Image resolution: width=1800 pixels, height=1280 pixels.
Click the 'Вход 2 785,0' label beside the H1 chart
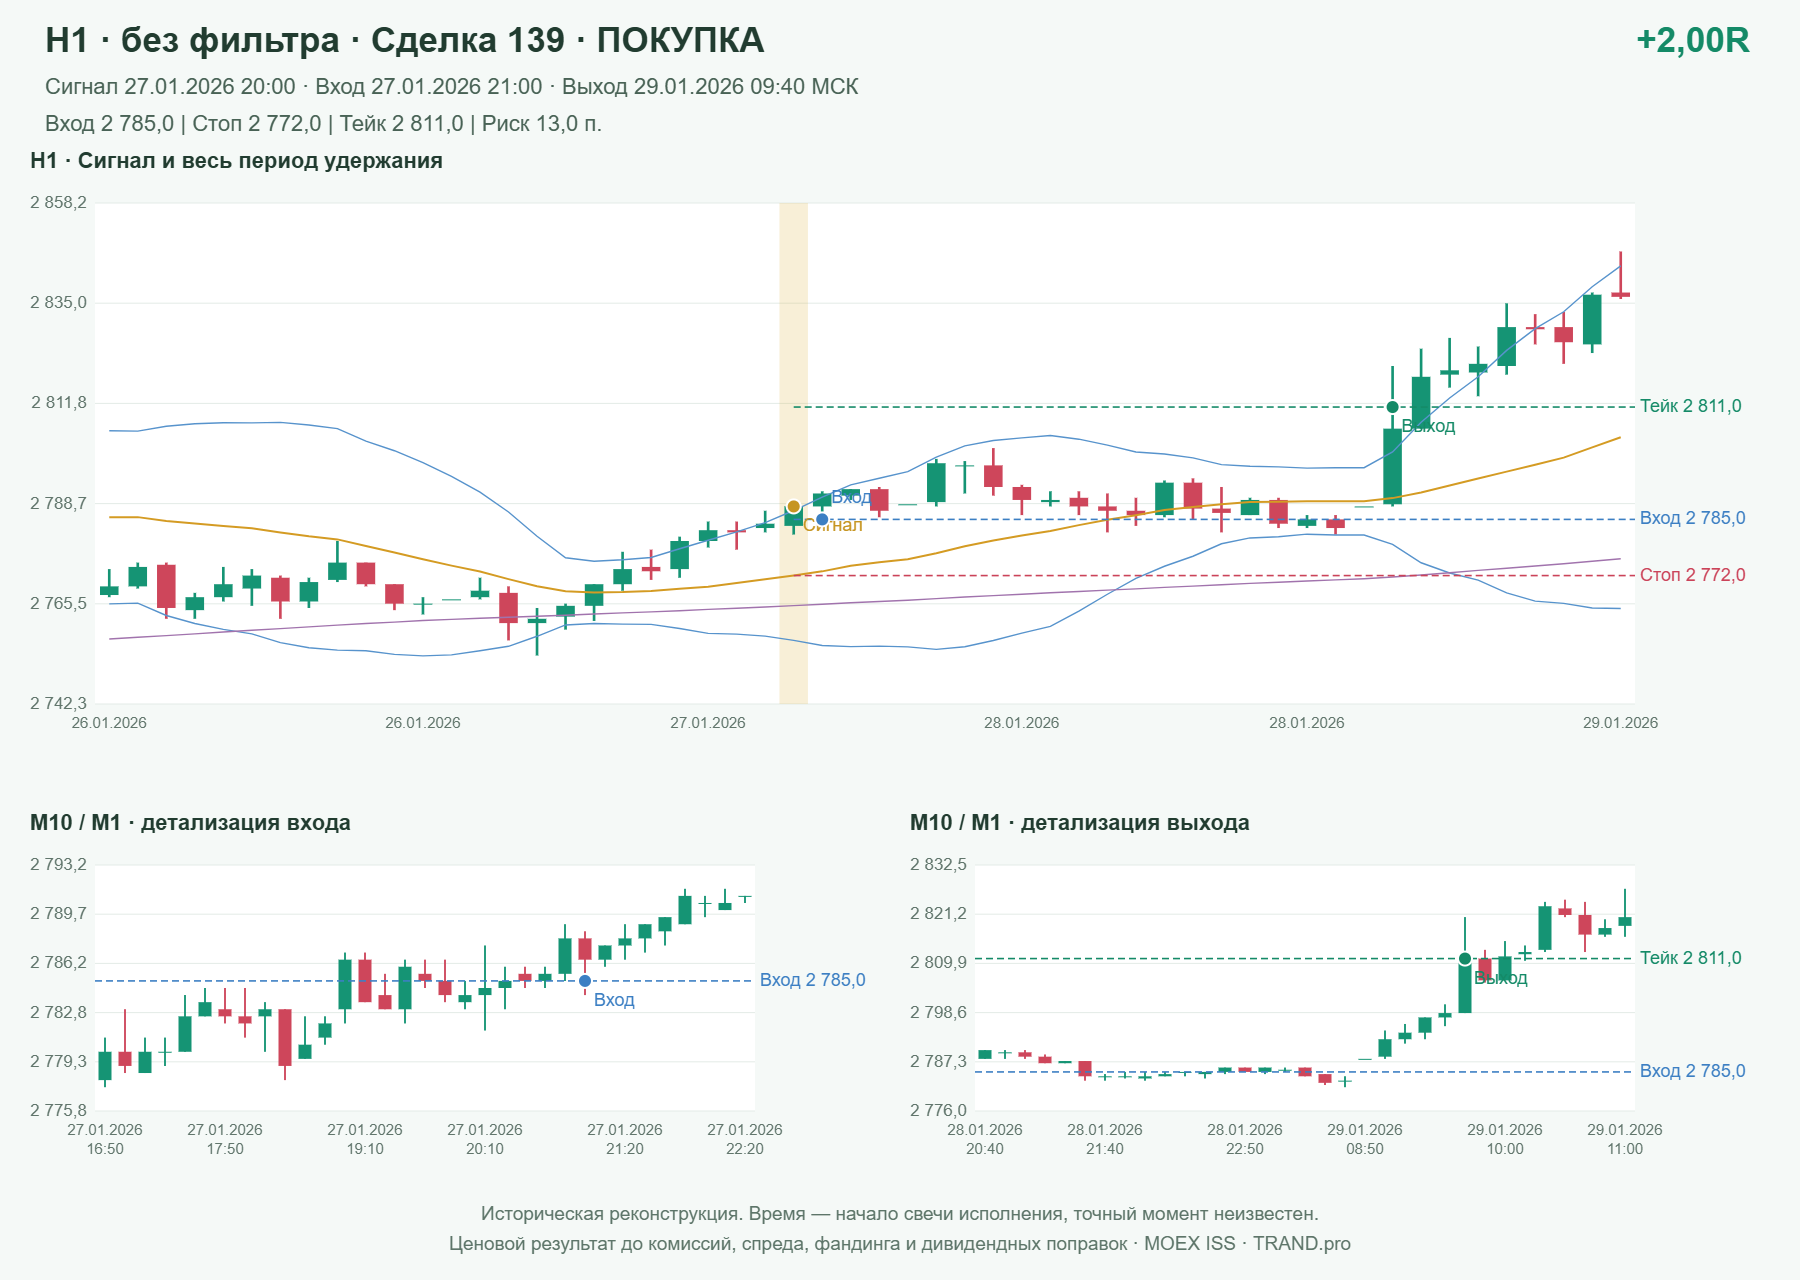coord(1692,518)
